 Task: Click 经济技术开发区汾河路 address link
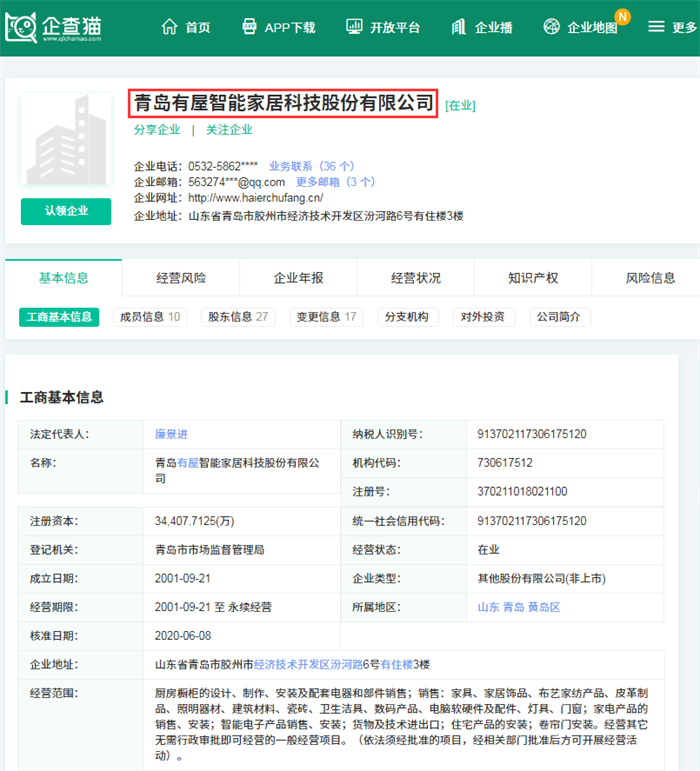click(x=308, y=665)
